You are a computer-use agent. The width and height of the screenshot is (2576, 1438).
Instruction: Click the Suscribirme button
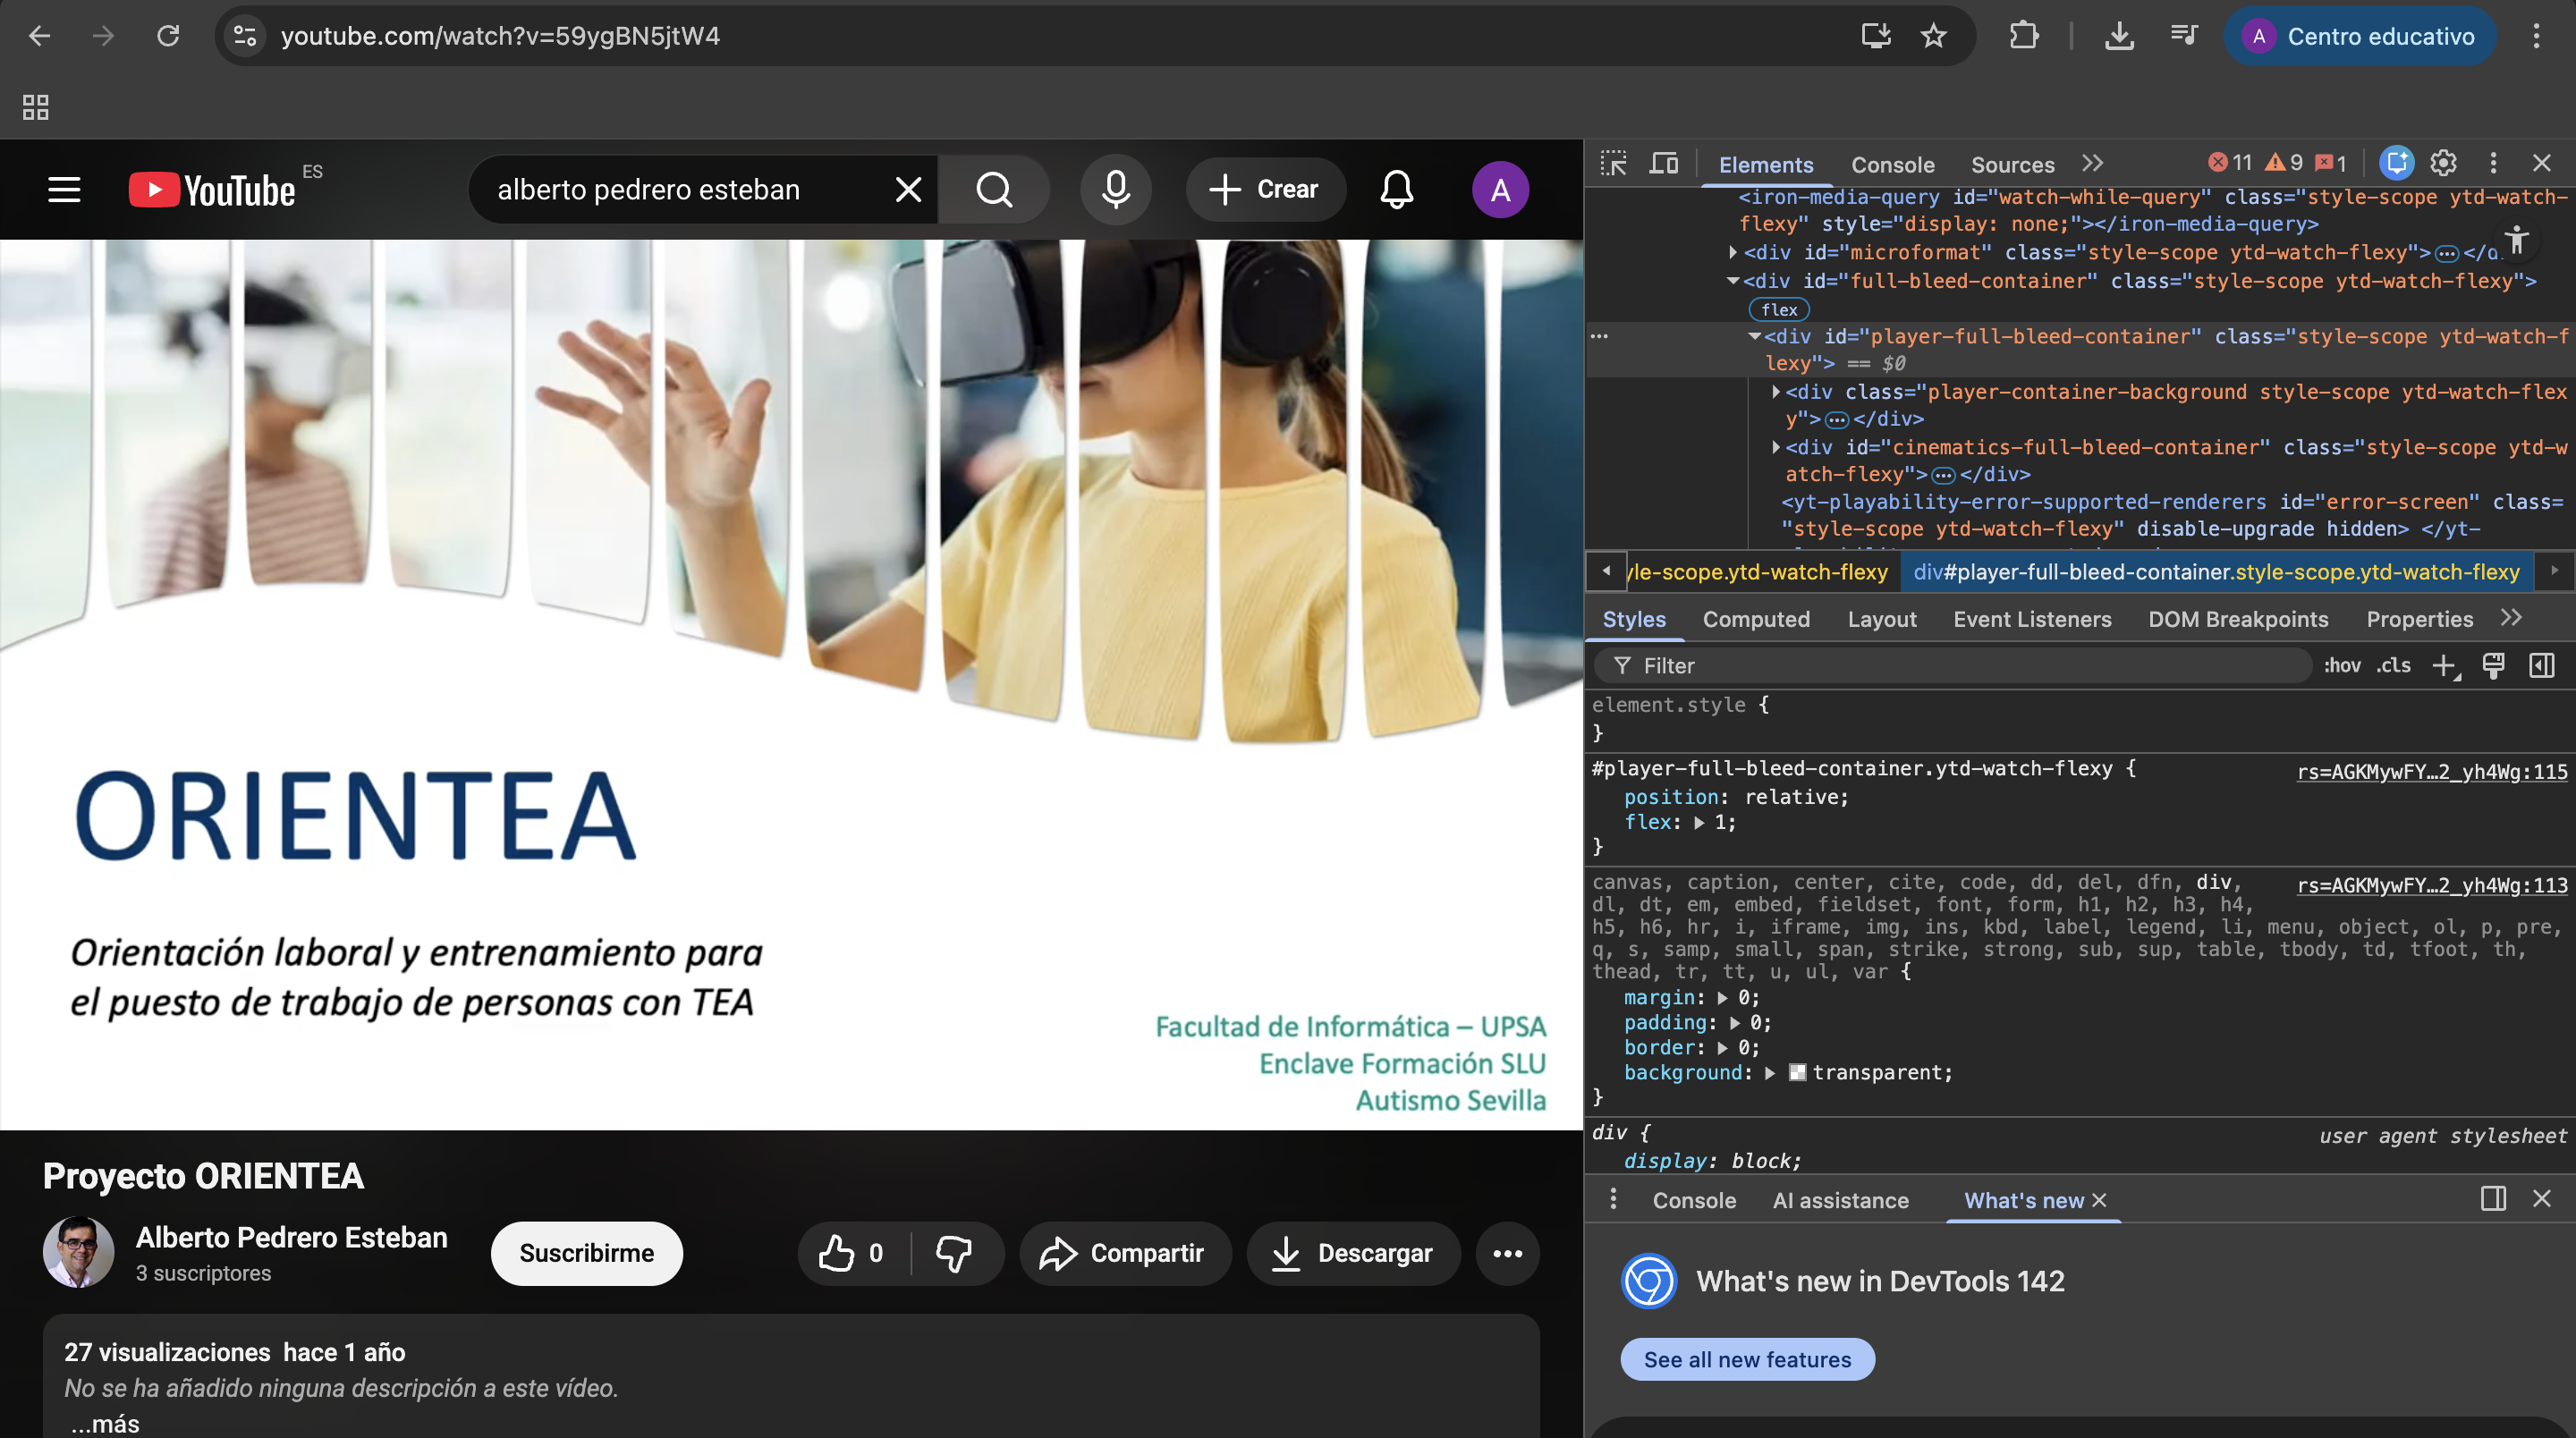click(586, 1253)
